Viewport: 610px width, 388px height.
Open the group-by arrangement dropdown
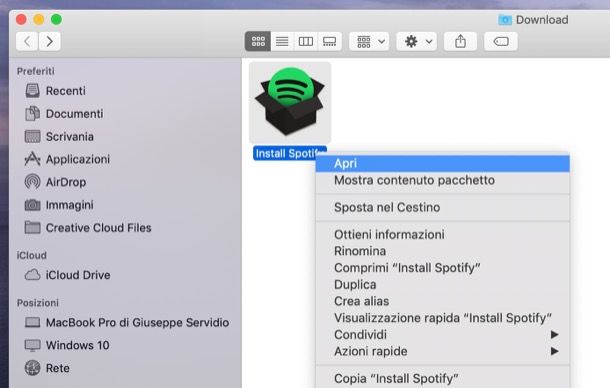coord(369,41)
